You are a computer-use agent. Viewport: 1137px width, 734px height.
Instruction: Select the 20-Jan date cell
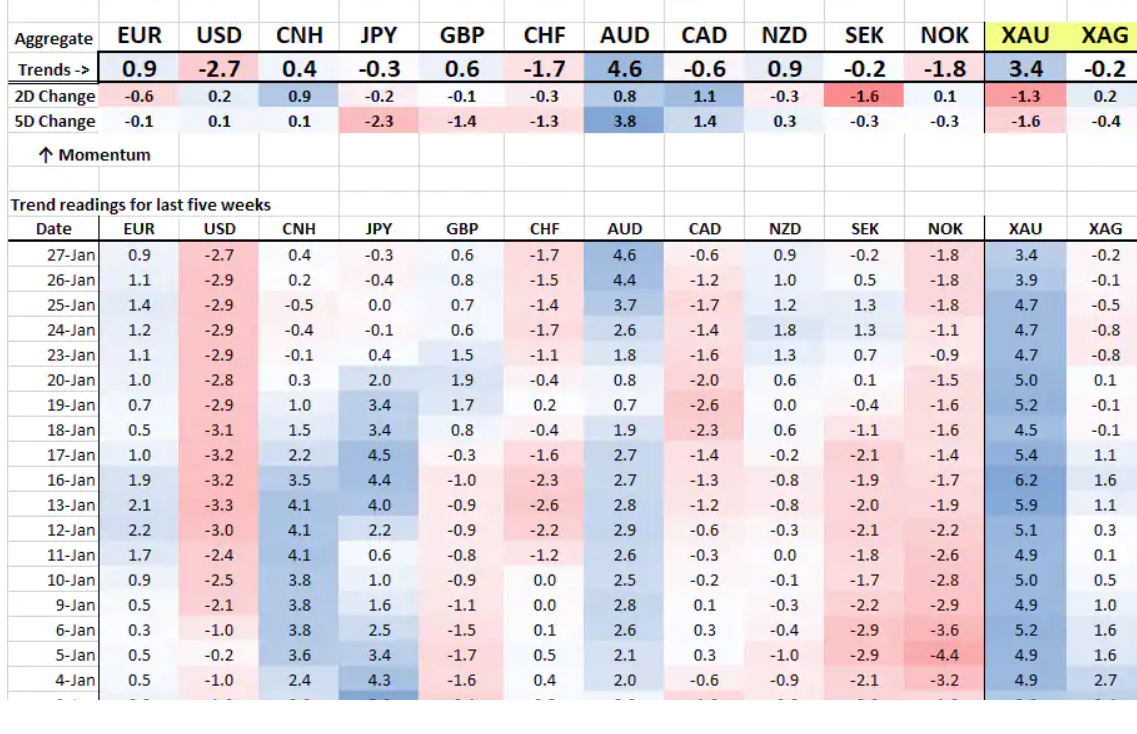click(71, 380)
